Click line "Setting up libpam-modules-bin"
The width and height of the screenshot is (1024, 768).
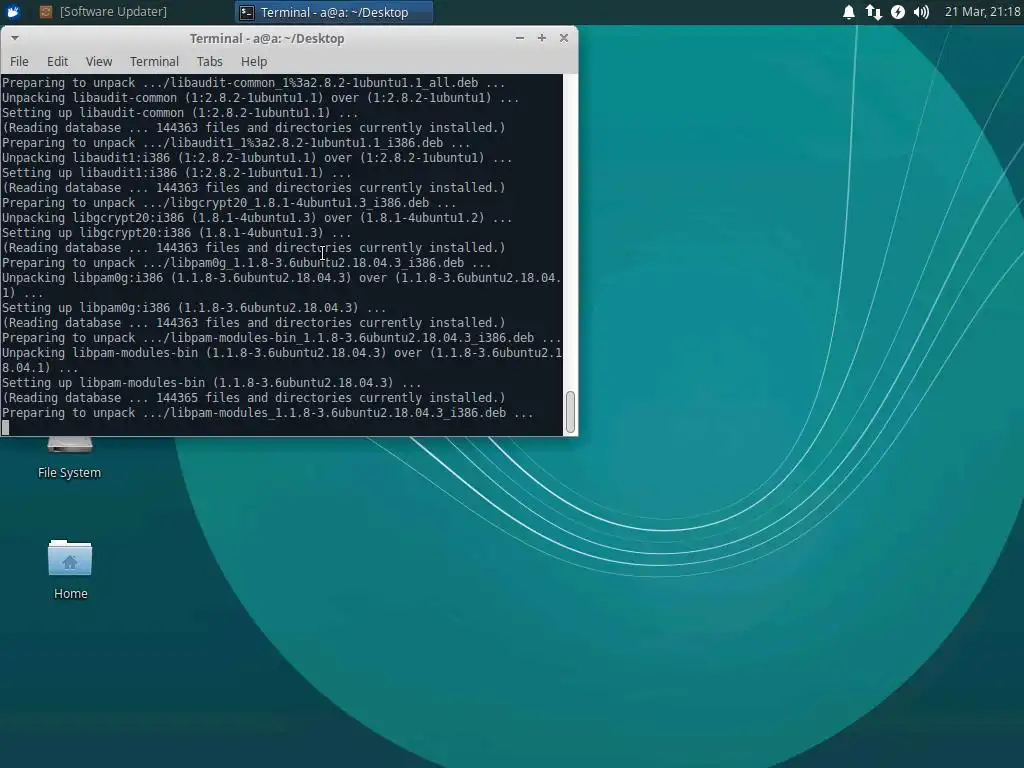[x=212, y=383]
